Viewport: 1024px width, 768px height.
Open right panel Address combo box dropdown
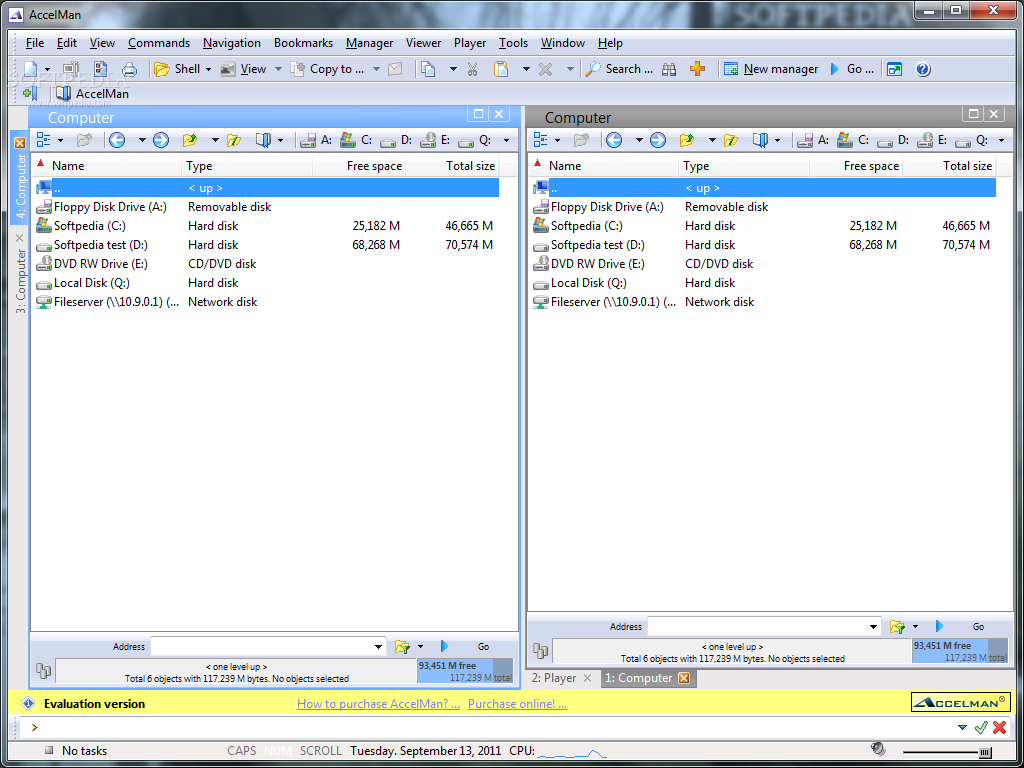[x=874, y=626]
